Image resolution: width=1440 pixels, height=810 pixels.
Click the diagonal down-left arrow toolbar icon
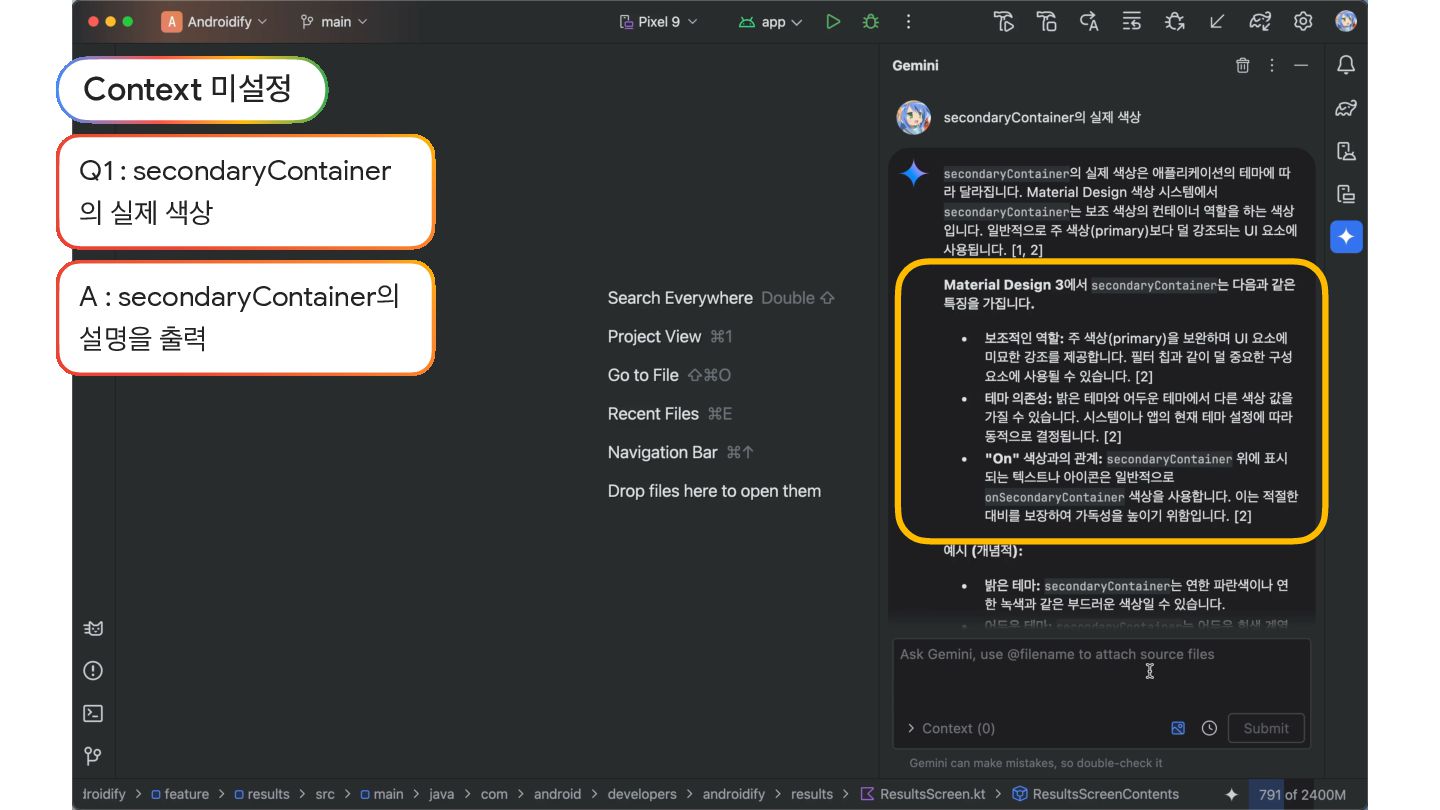click(1217, 21)
